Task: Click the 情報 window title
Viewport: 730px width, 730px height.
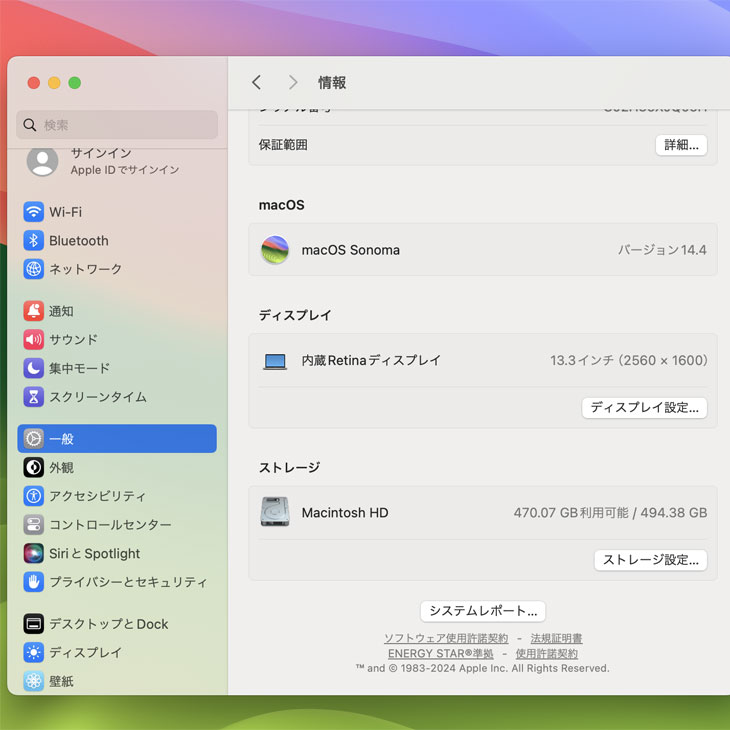Action: coord(332,83)
